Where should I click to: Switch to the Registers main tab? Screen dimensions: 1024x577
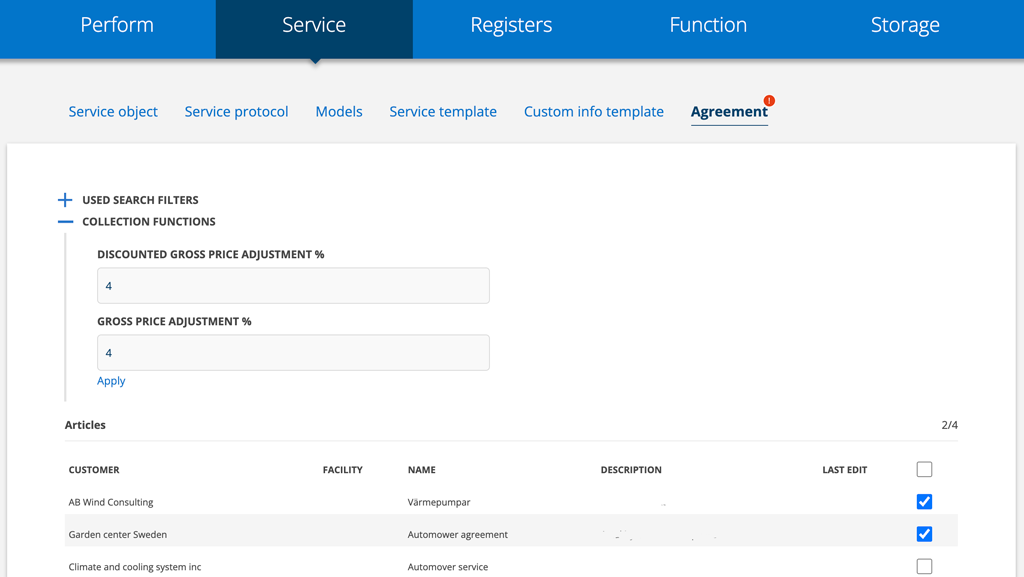point(511,26)
